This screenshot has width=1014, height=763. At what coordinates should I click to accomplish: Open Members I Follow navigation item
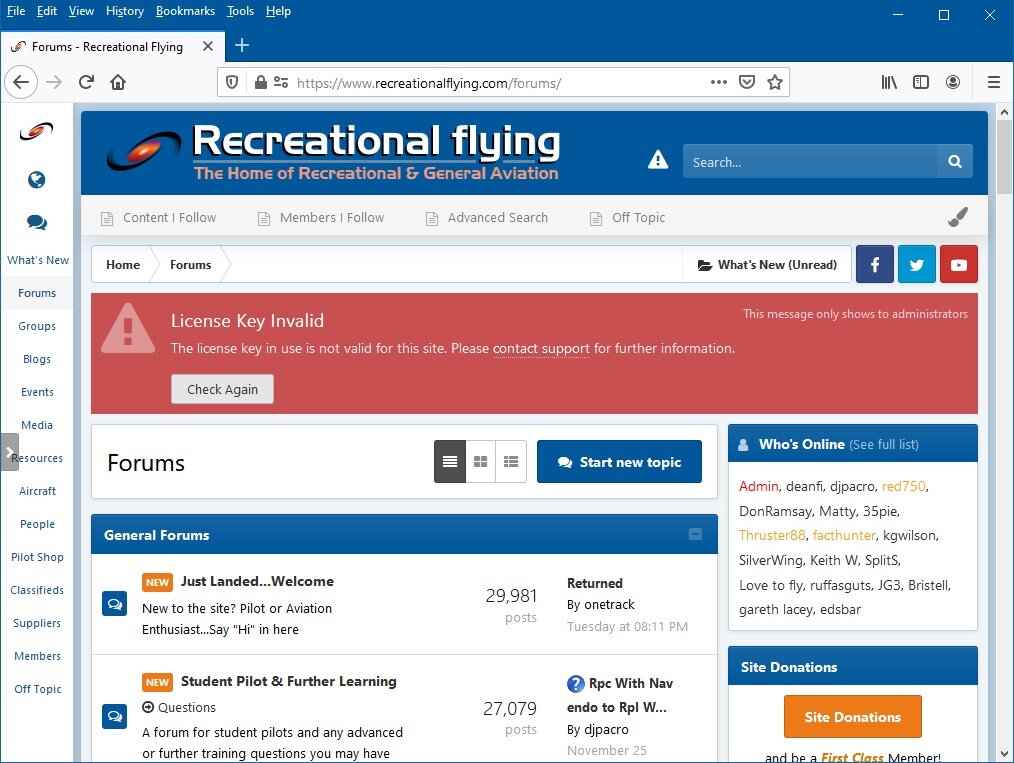point(321,218)
